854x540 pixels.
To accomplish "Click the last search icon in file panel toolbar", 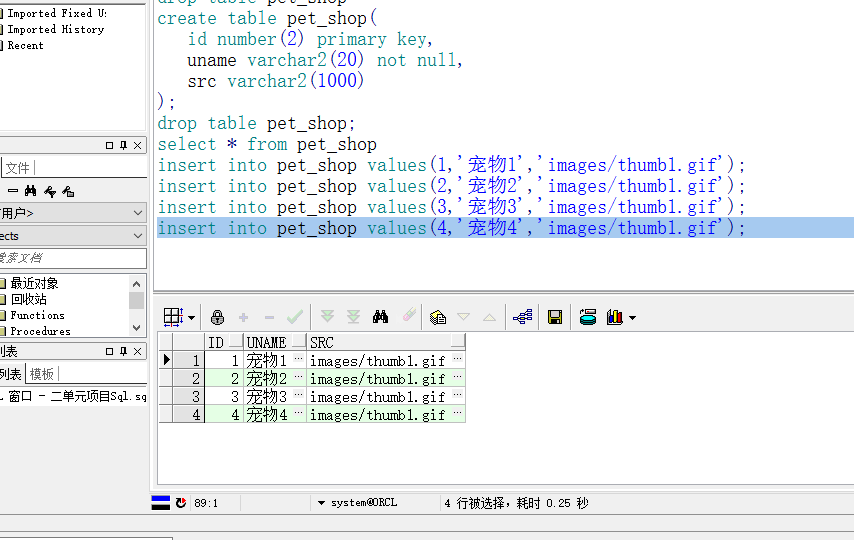I will point(68,191).
